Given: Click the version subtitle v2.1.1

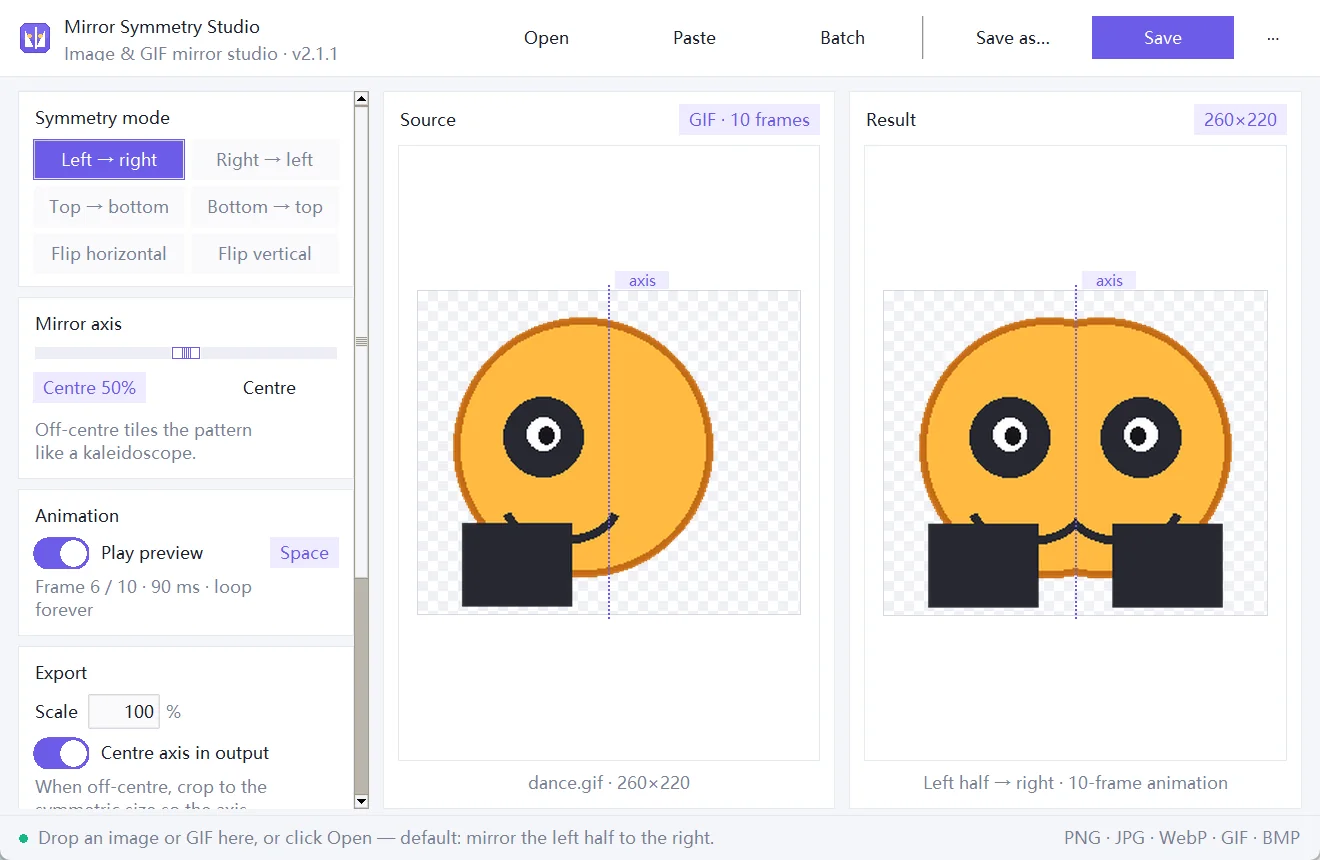Looking at the screenshot, I should coord(201,54).
